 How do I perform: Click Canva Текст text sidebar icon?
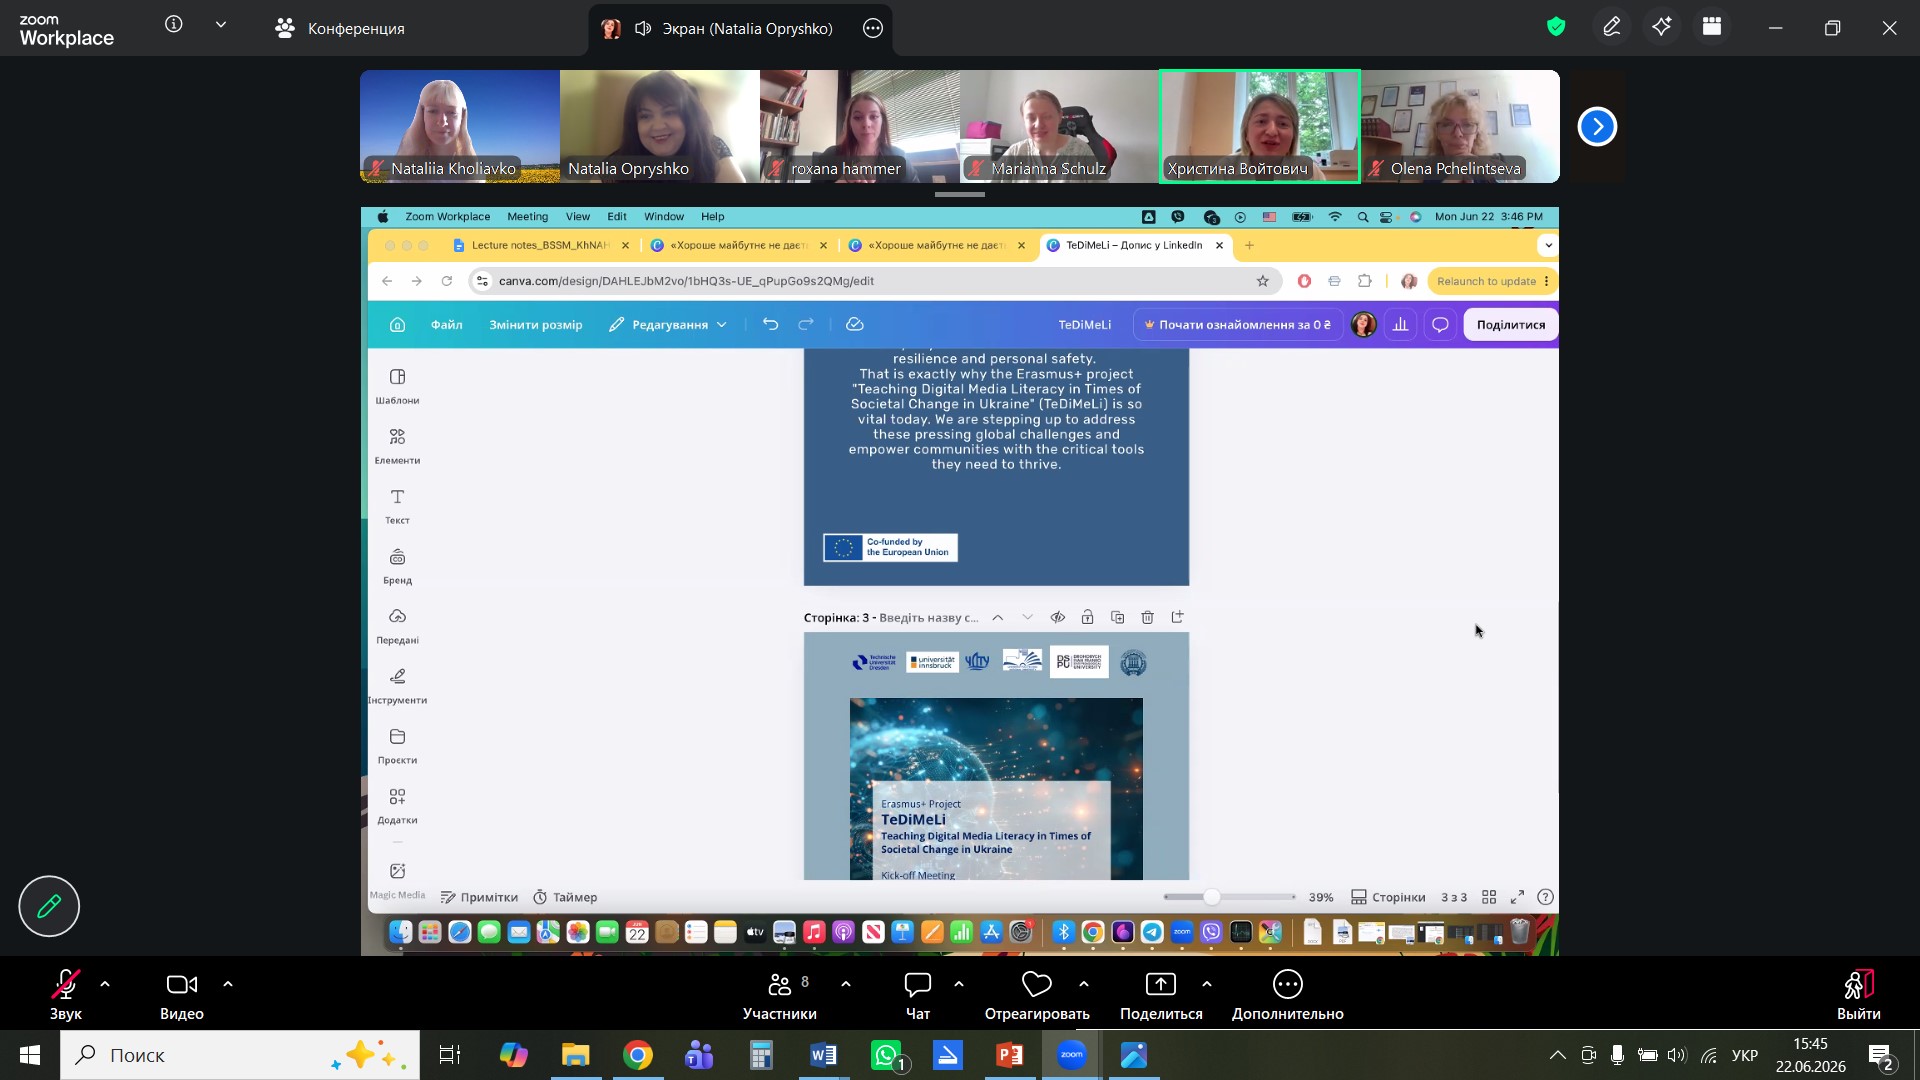[397, 506]
